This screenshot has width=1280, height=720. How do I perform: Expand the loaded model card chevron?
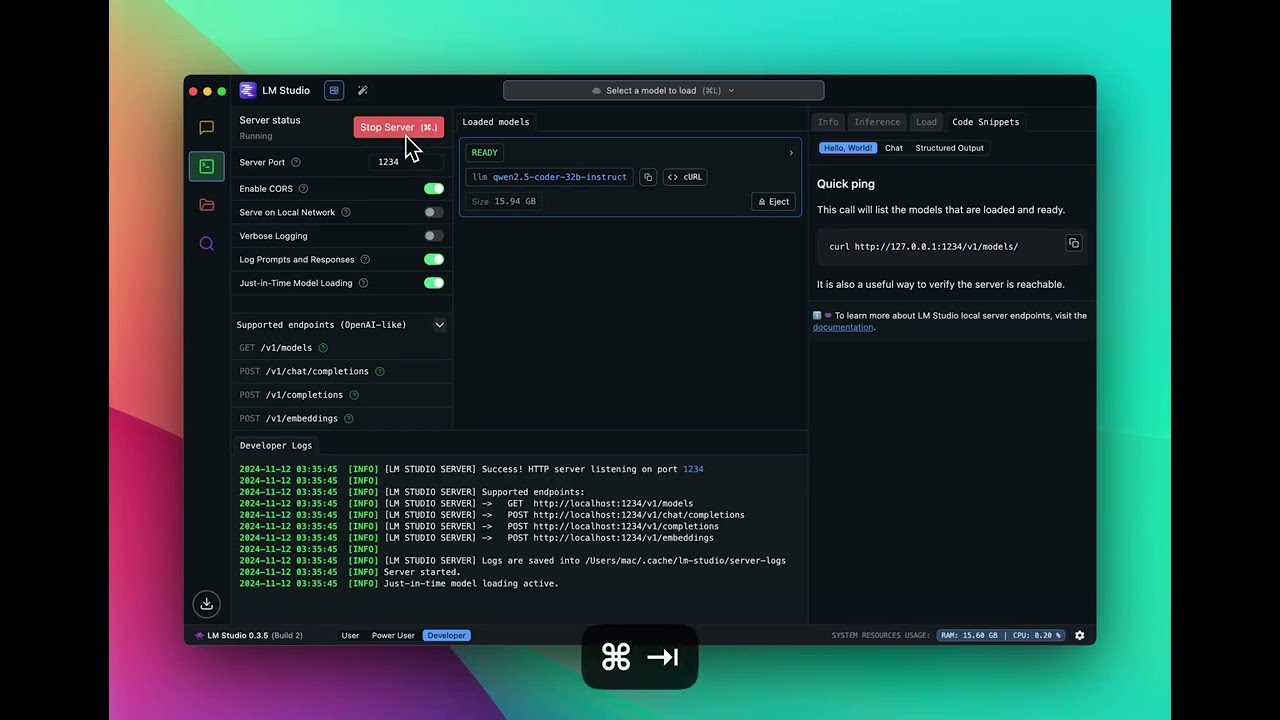click(791, 153)
